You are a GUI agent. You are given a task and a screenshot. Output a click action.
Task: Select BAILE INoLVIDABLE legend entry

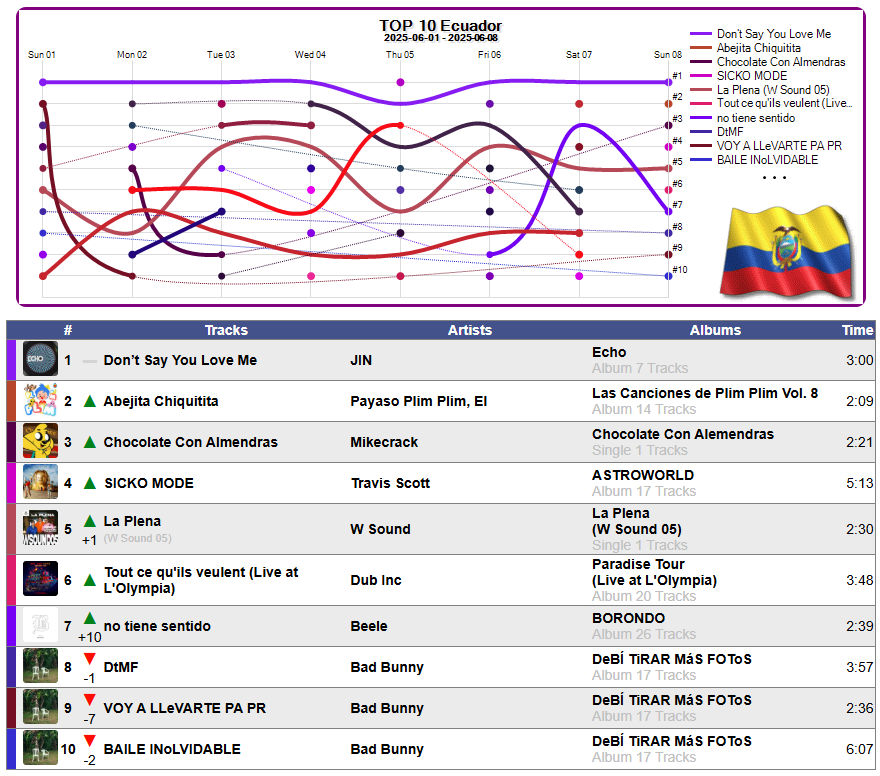pos(754,160)
